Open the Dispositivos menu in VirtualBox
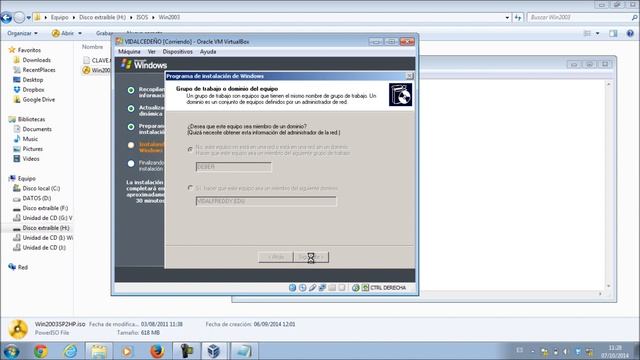Screen dimensions: 640x360 tap(178, 52)
